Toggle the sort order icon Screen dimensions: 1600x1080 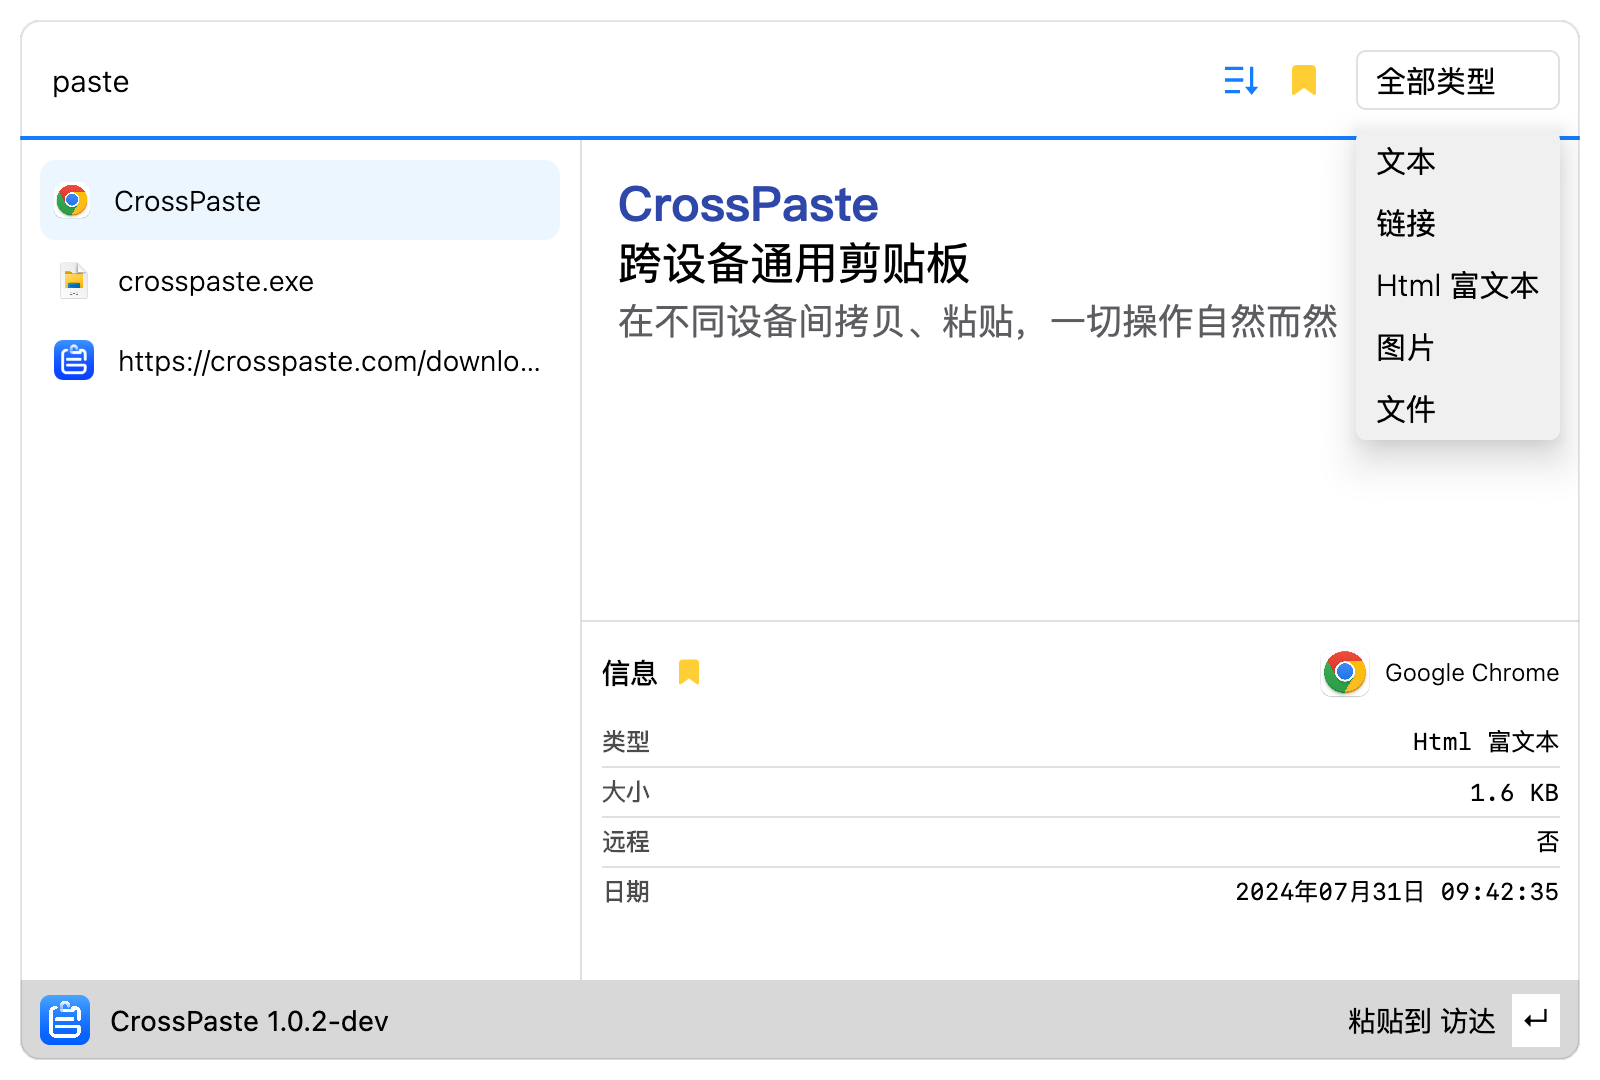[1241, 80]
